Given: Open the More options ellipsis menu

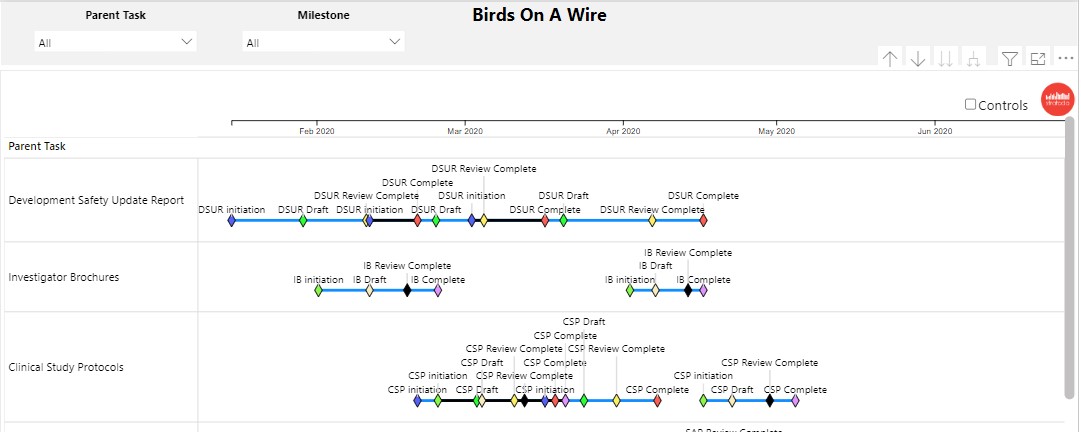Looking at the screenshot, I should (1065, 59).
